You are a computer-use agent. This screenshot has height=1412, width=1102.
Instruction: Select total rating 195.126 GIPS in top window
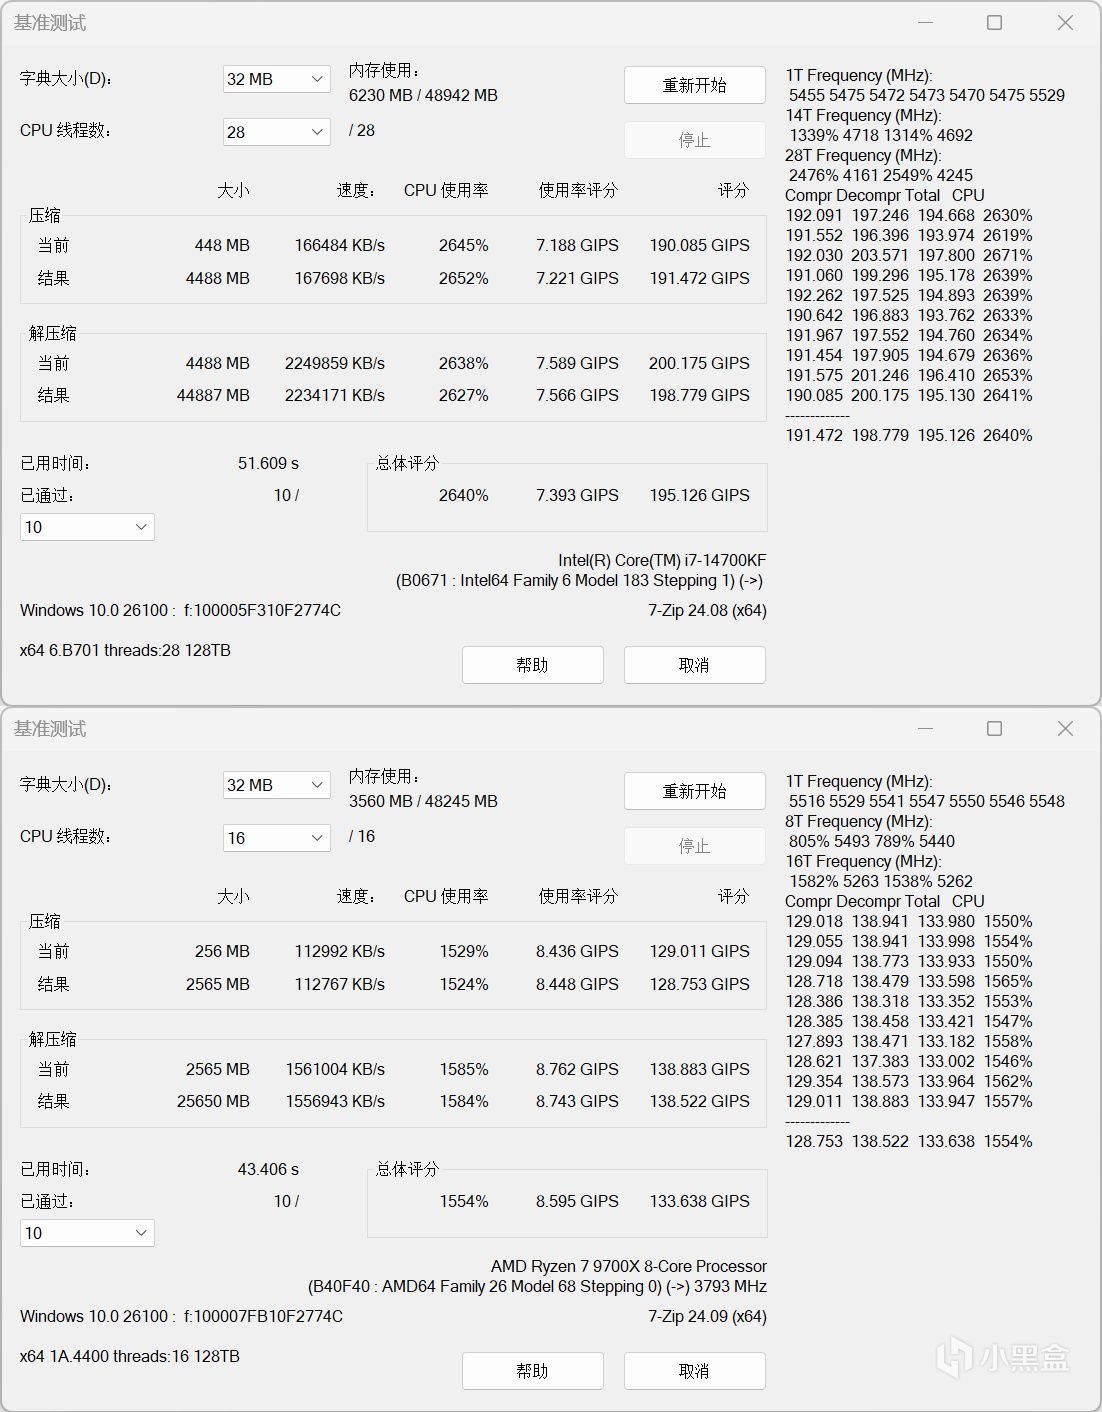(x=699, y=495)
